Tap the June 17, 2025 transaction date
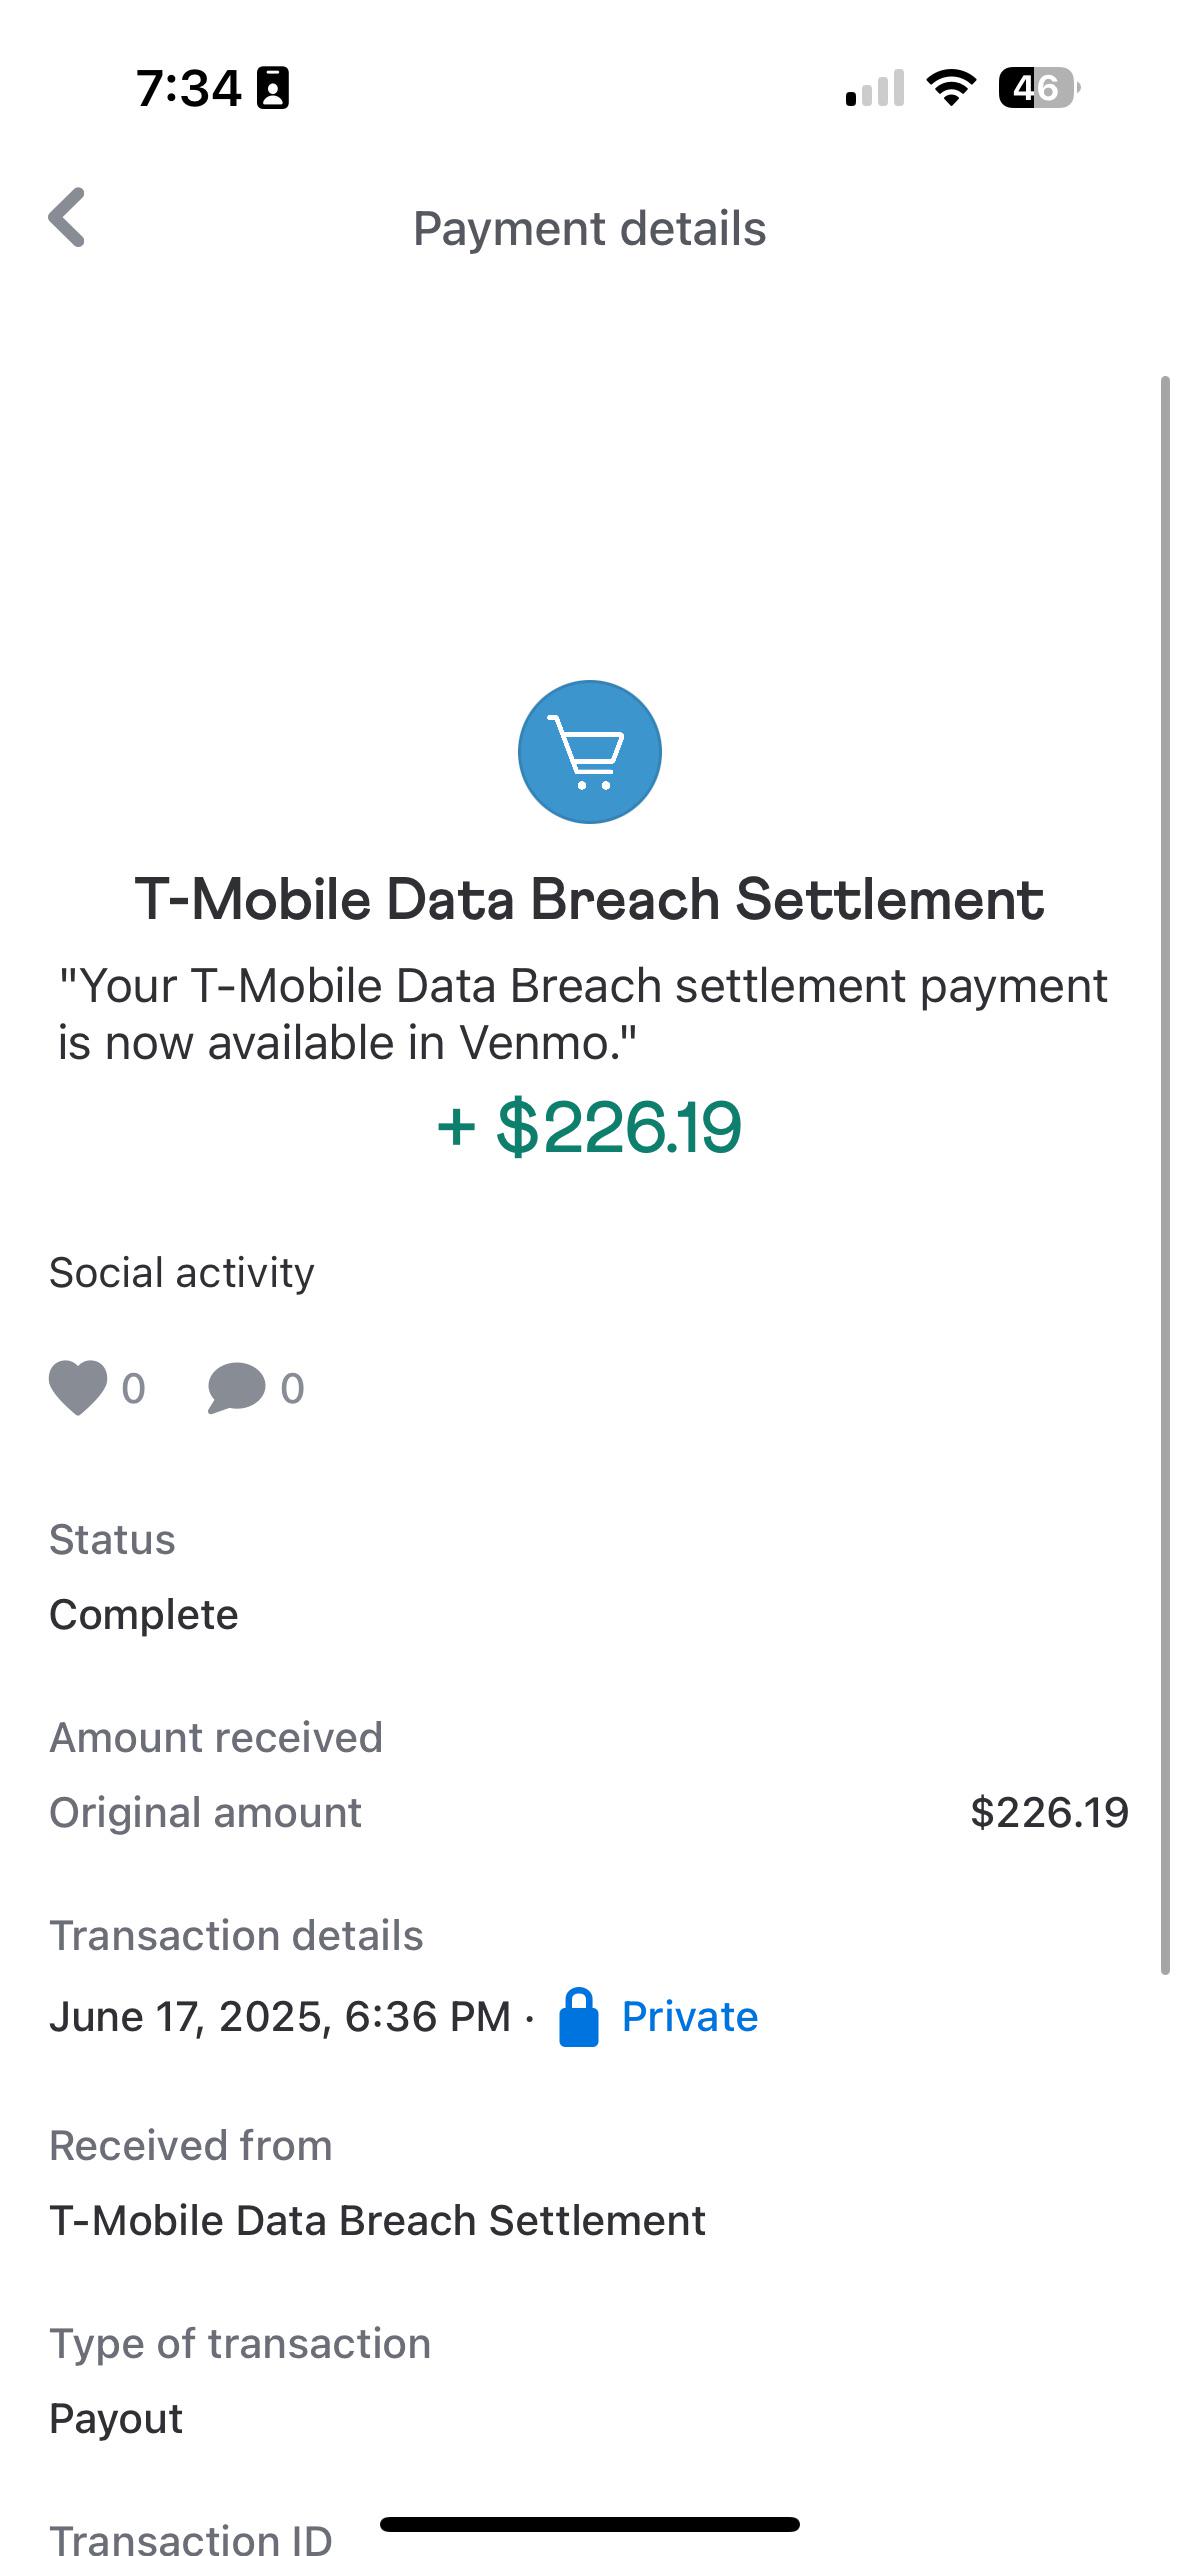The height and width of the screenshot is (2556, 1179). point(280,2017)
